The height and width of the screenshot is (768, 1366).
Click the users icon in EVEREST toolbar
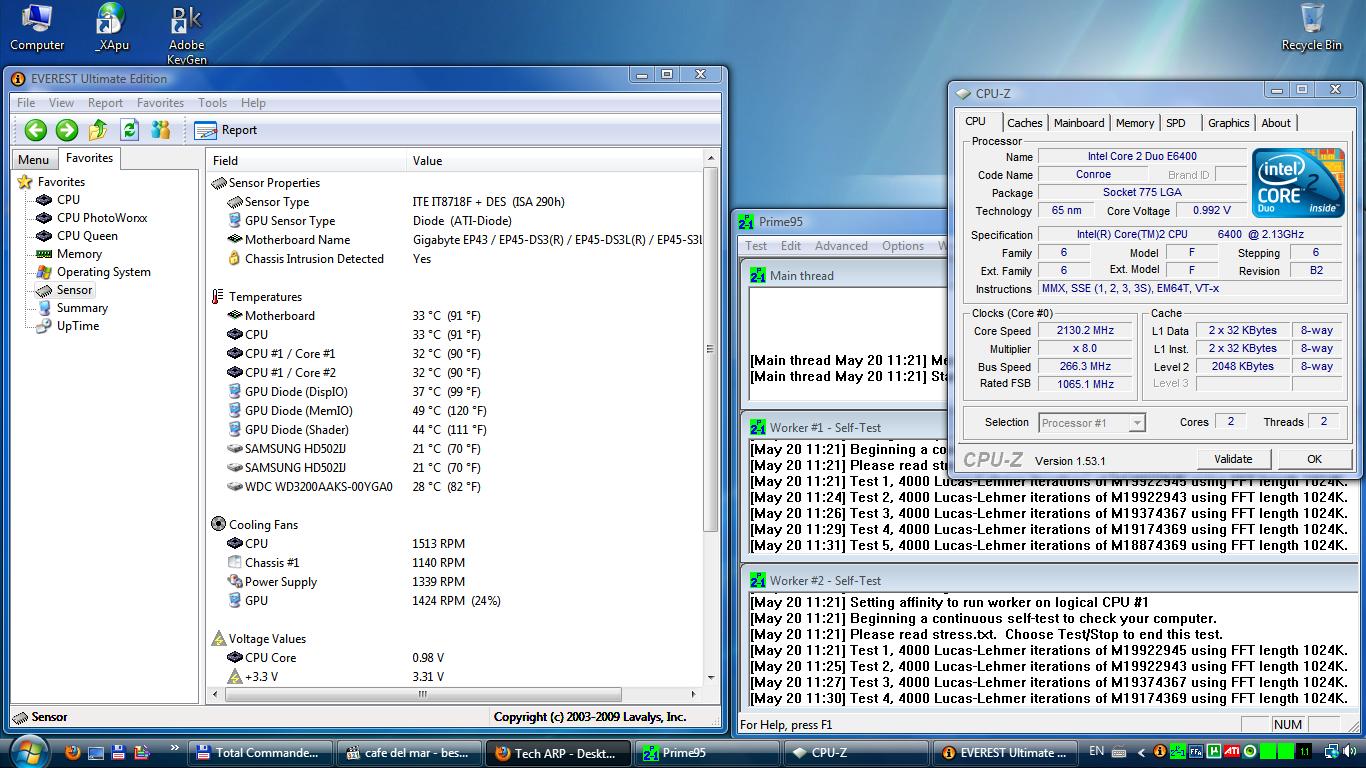160,130
